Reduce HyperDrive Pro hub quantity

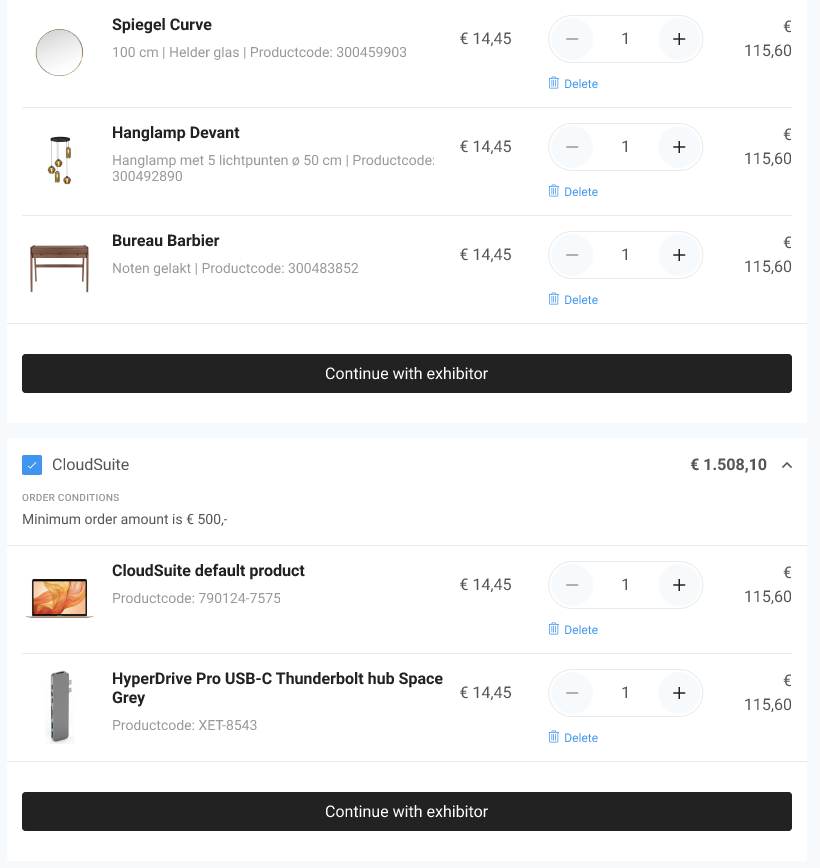coord(572,693)
